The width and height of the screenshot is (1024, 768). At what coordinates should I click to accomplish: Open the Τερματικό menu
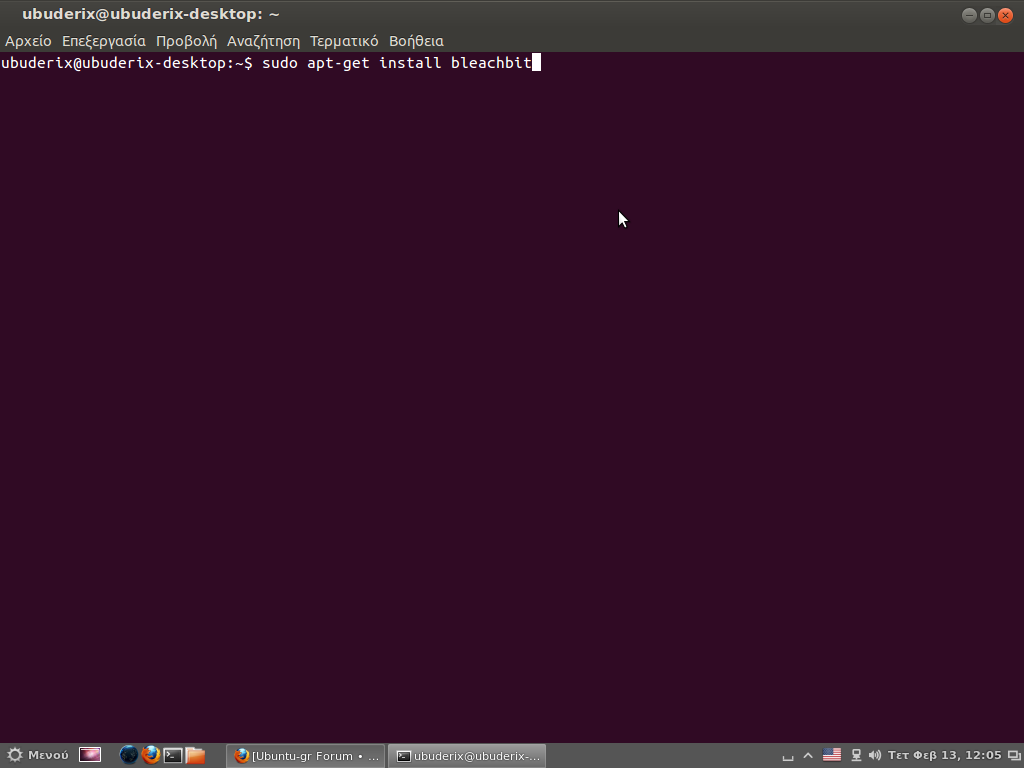(x=344, y=41)
